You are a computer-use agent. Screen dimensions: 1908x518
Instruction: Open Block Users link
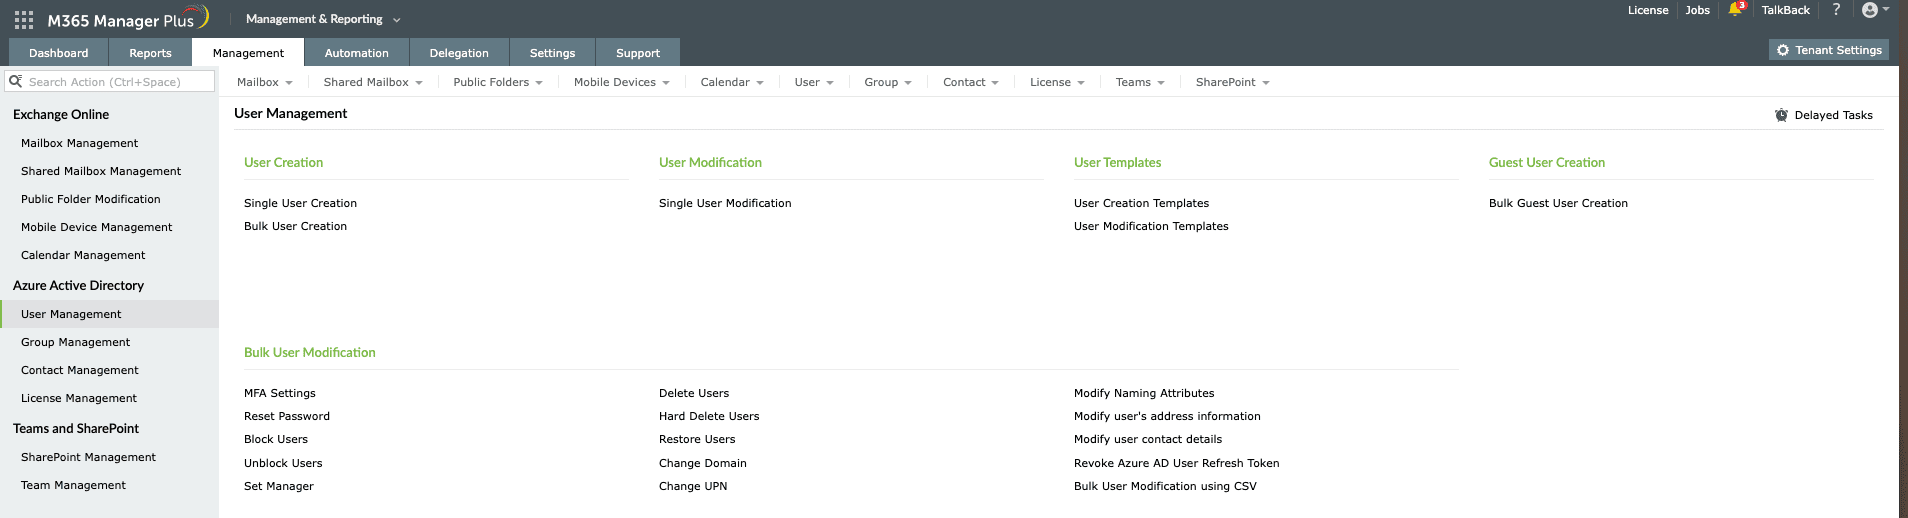276,439
